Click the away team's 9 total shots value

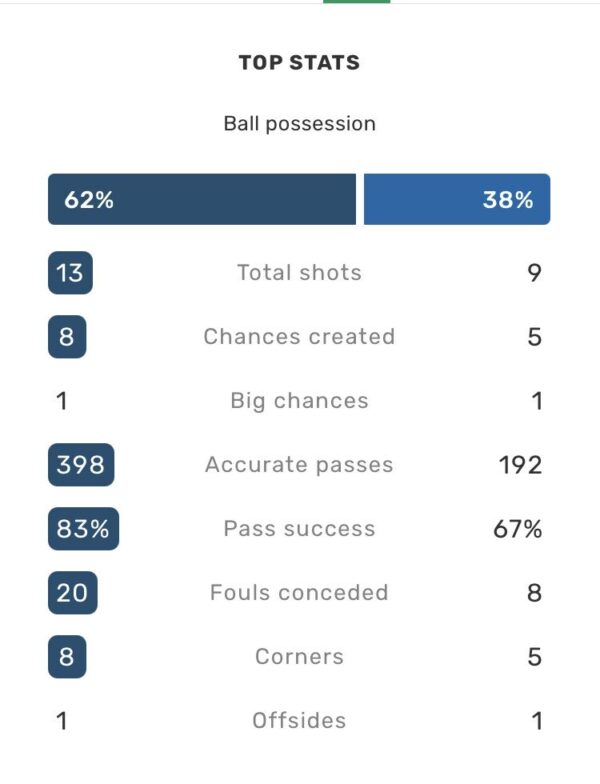point(534,273)
